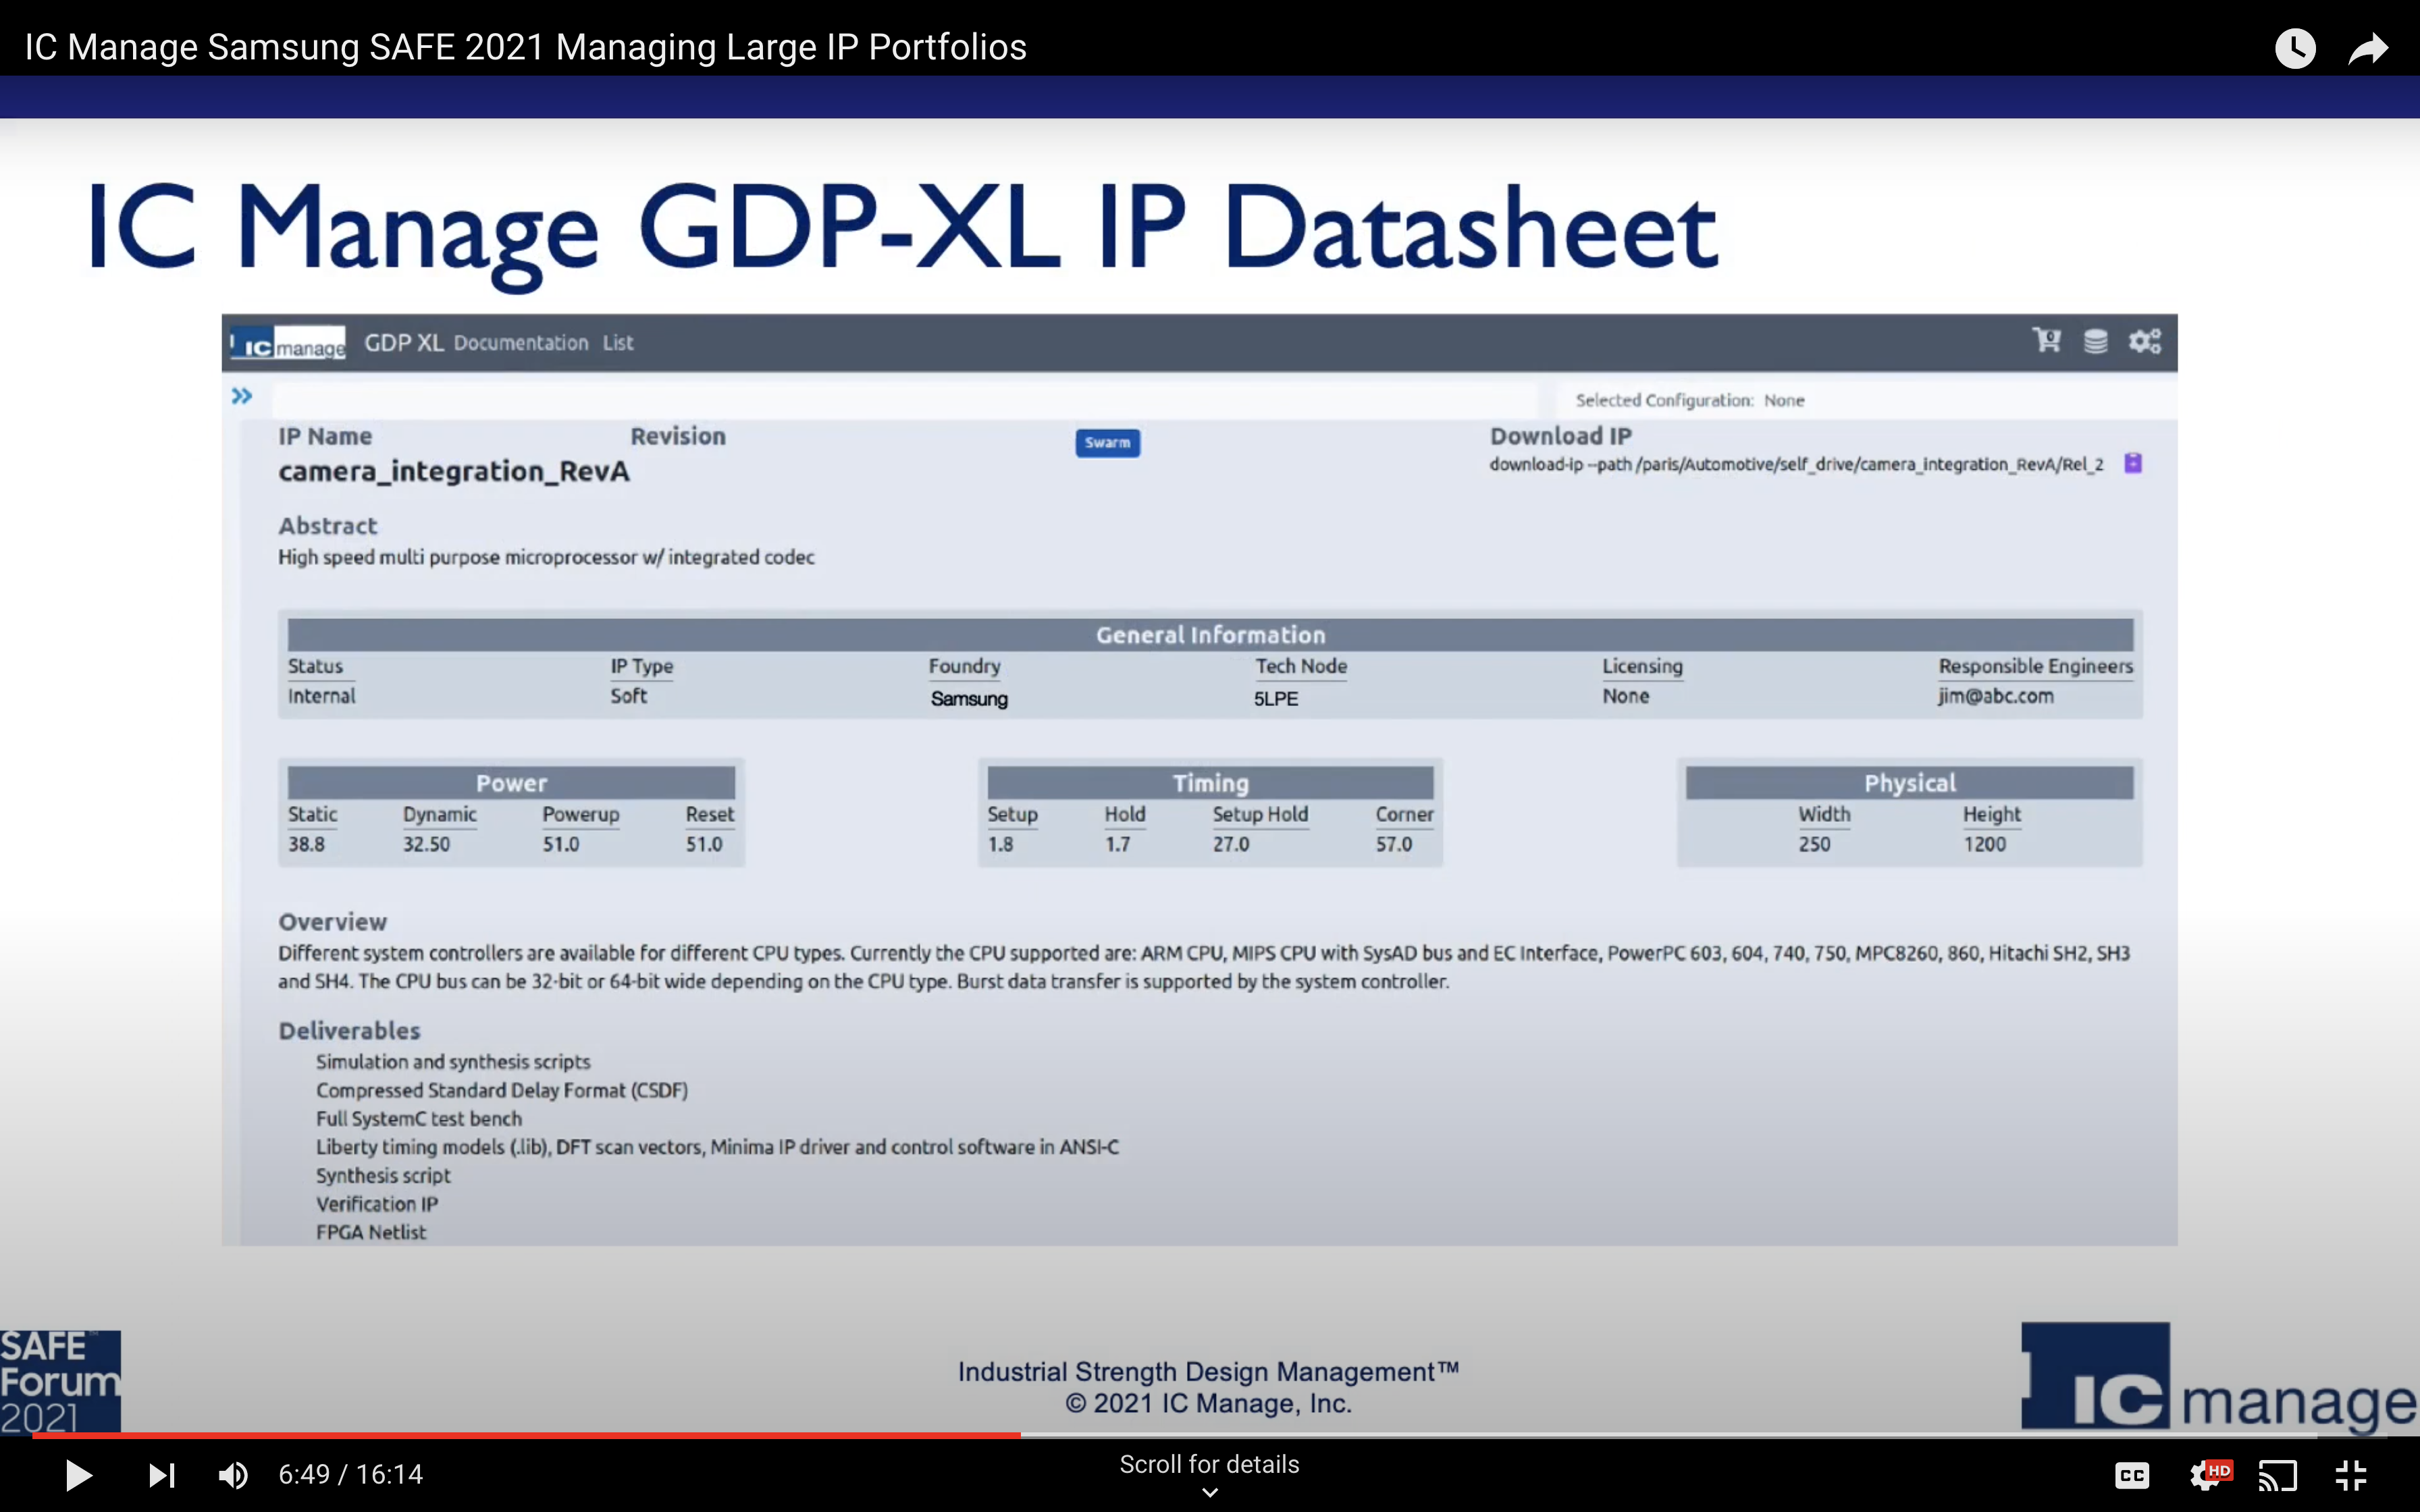Click the Abstract description text
The width and height of the screenshot is (2420, 1512).
tap(546, 557)
